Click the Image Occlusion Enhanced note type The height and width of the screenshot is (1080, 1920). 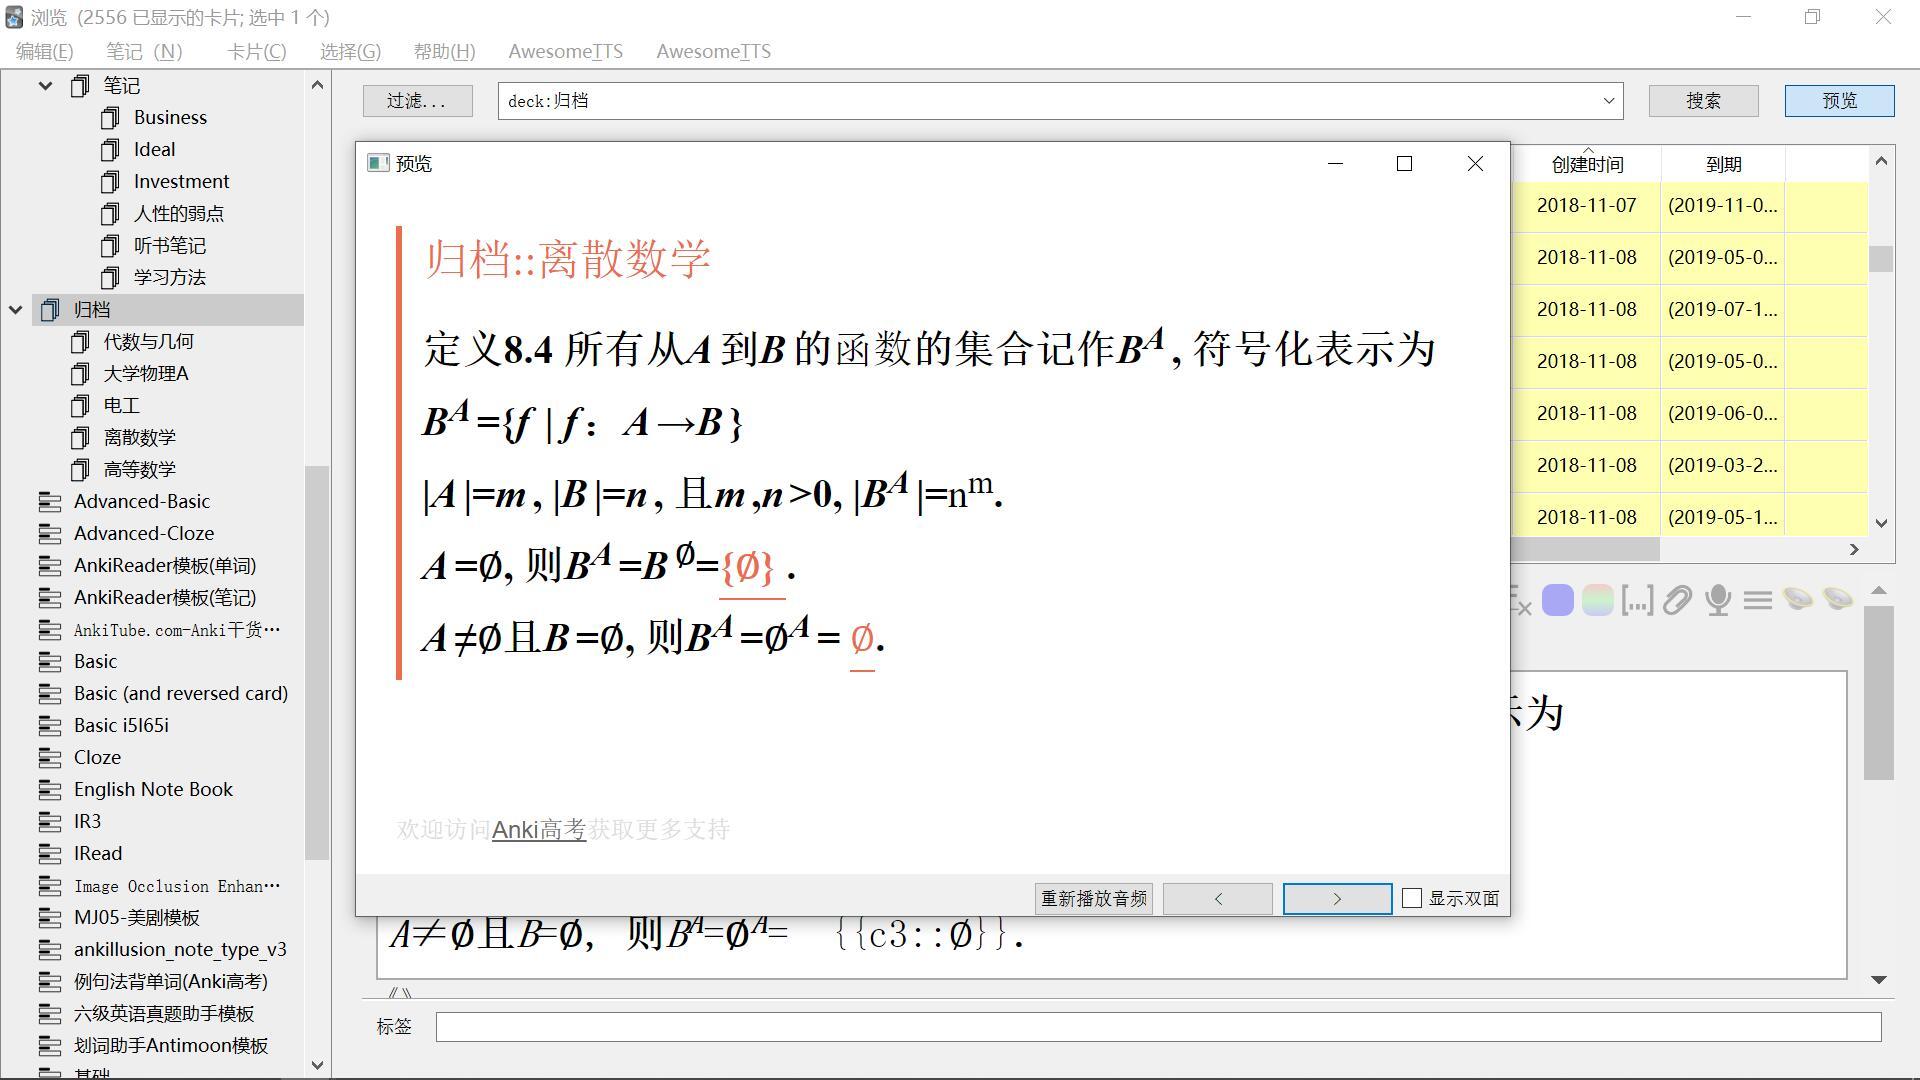click(176, 886)
